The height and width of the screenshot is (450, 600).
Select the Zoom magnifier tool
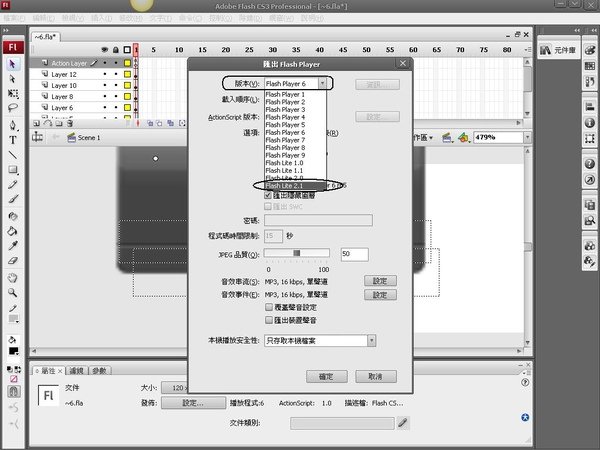[x=13, y=293]
